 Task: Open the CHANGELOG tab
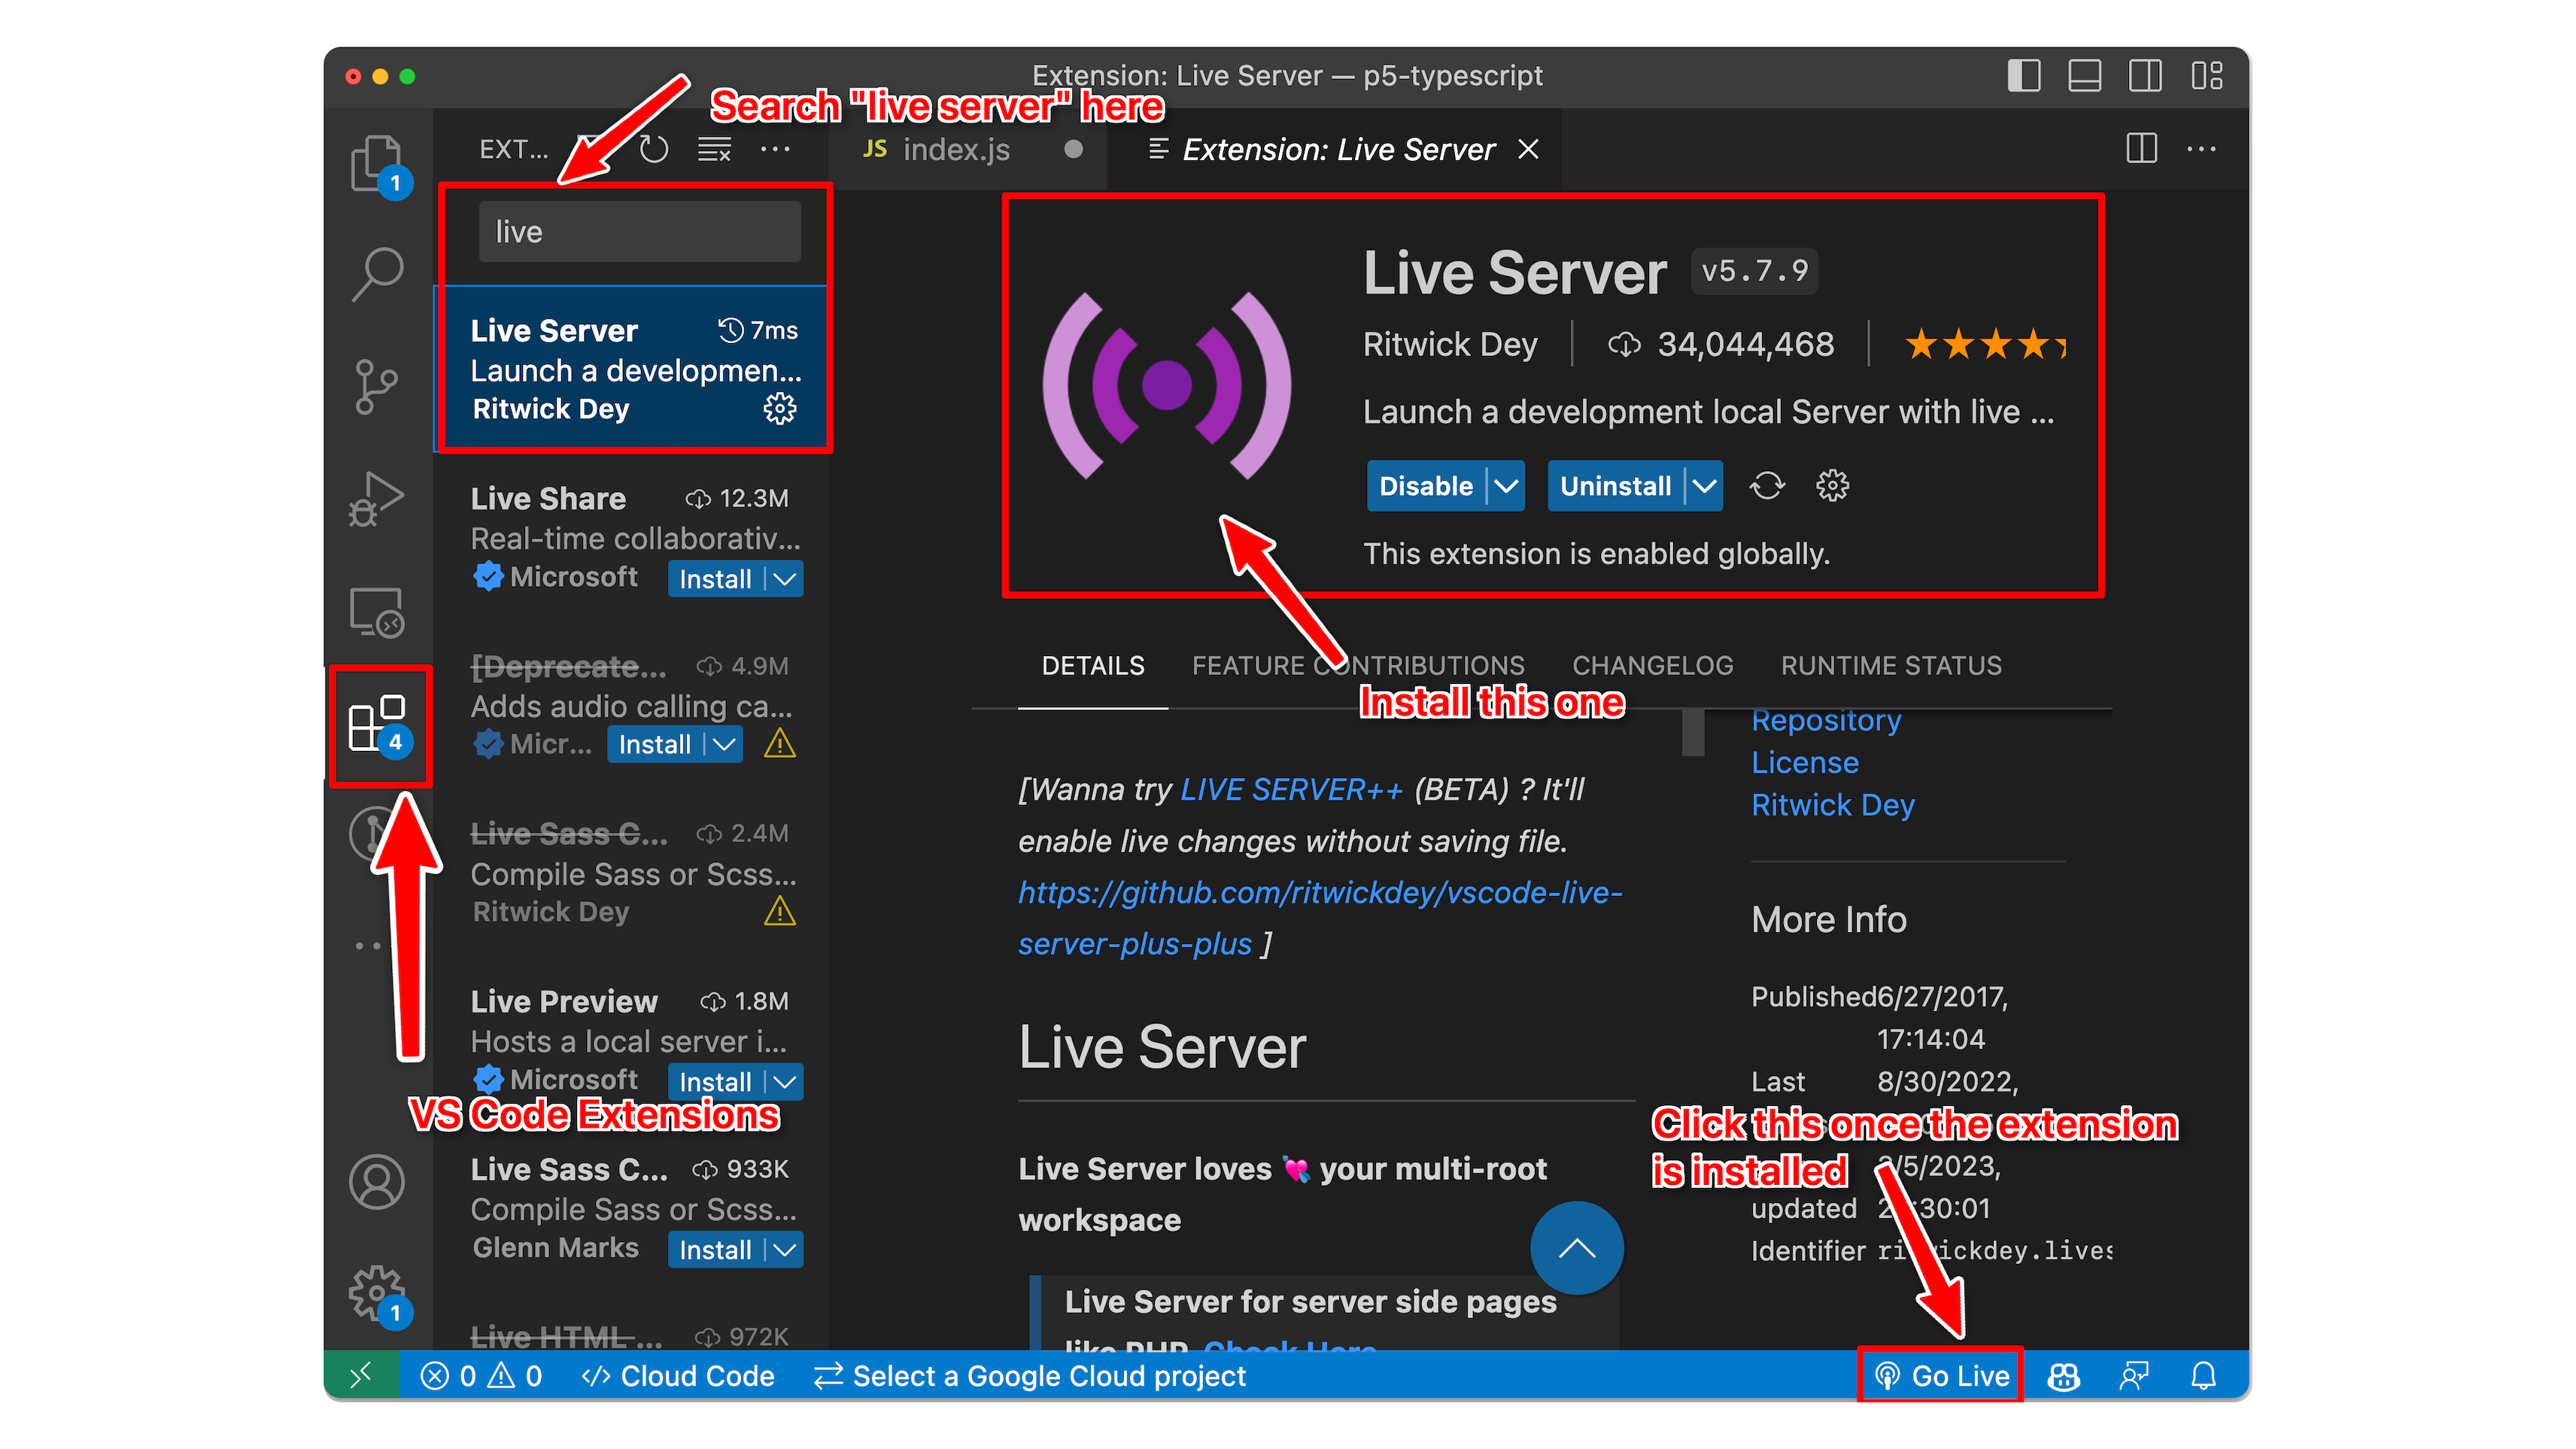pyautogui.click(x=1652, y=665)
